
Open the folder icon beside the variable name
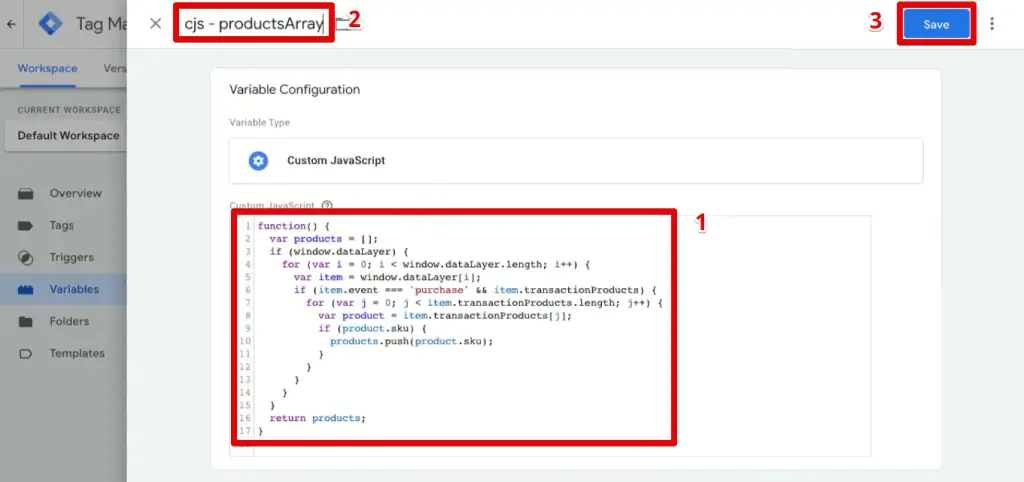click(x=343, y=24)
